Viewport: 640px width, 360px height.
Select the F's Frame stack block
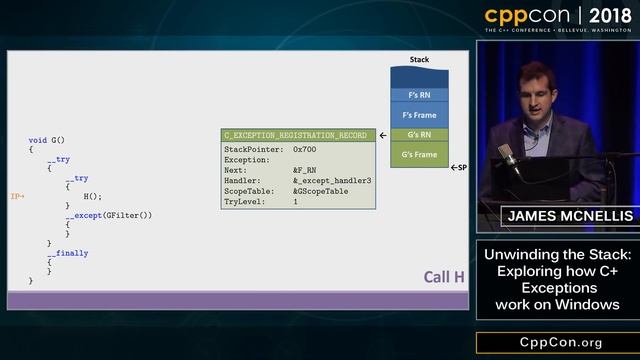pyautogui.click(x=419, y=115)
